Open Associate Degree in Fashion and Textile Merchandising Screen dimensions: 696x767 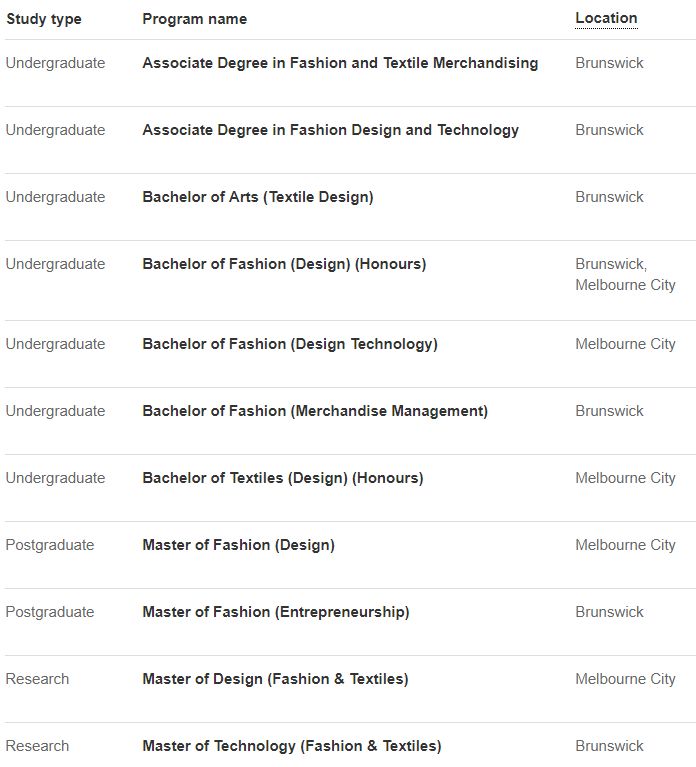pos(340,63)
